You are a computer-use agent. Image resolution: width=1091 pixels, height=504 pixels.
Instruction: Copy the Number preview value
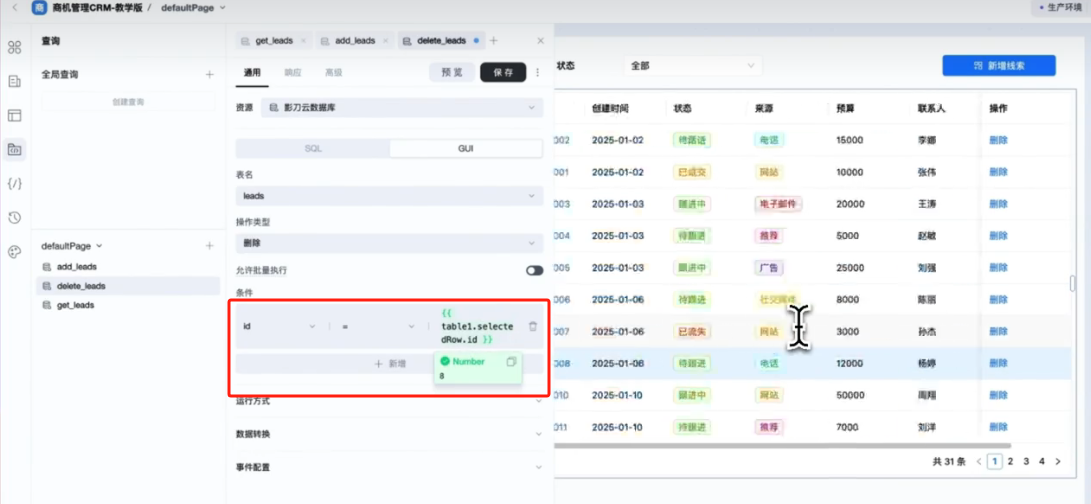(x=511, y=361)
